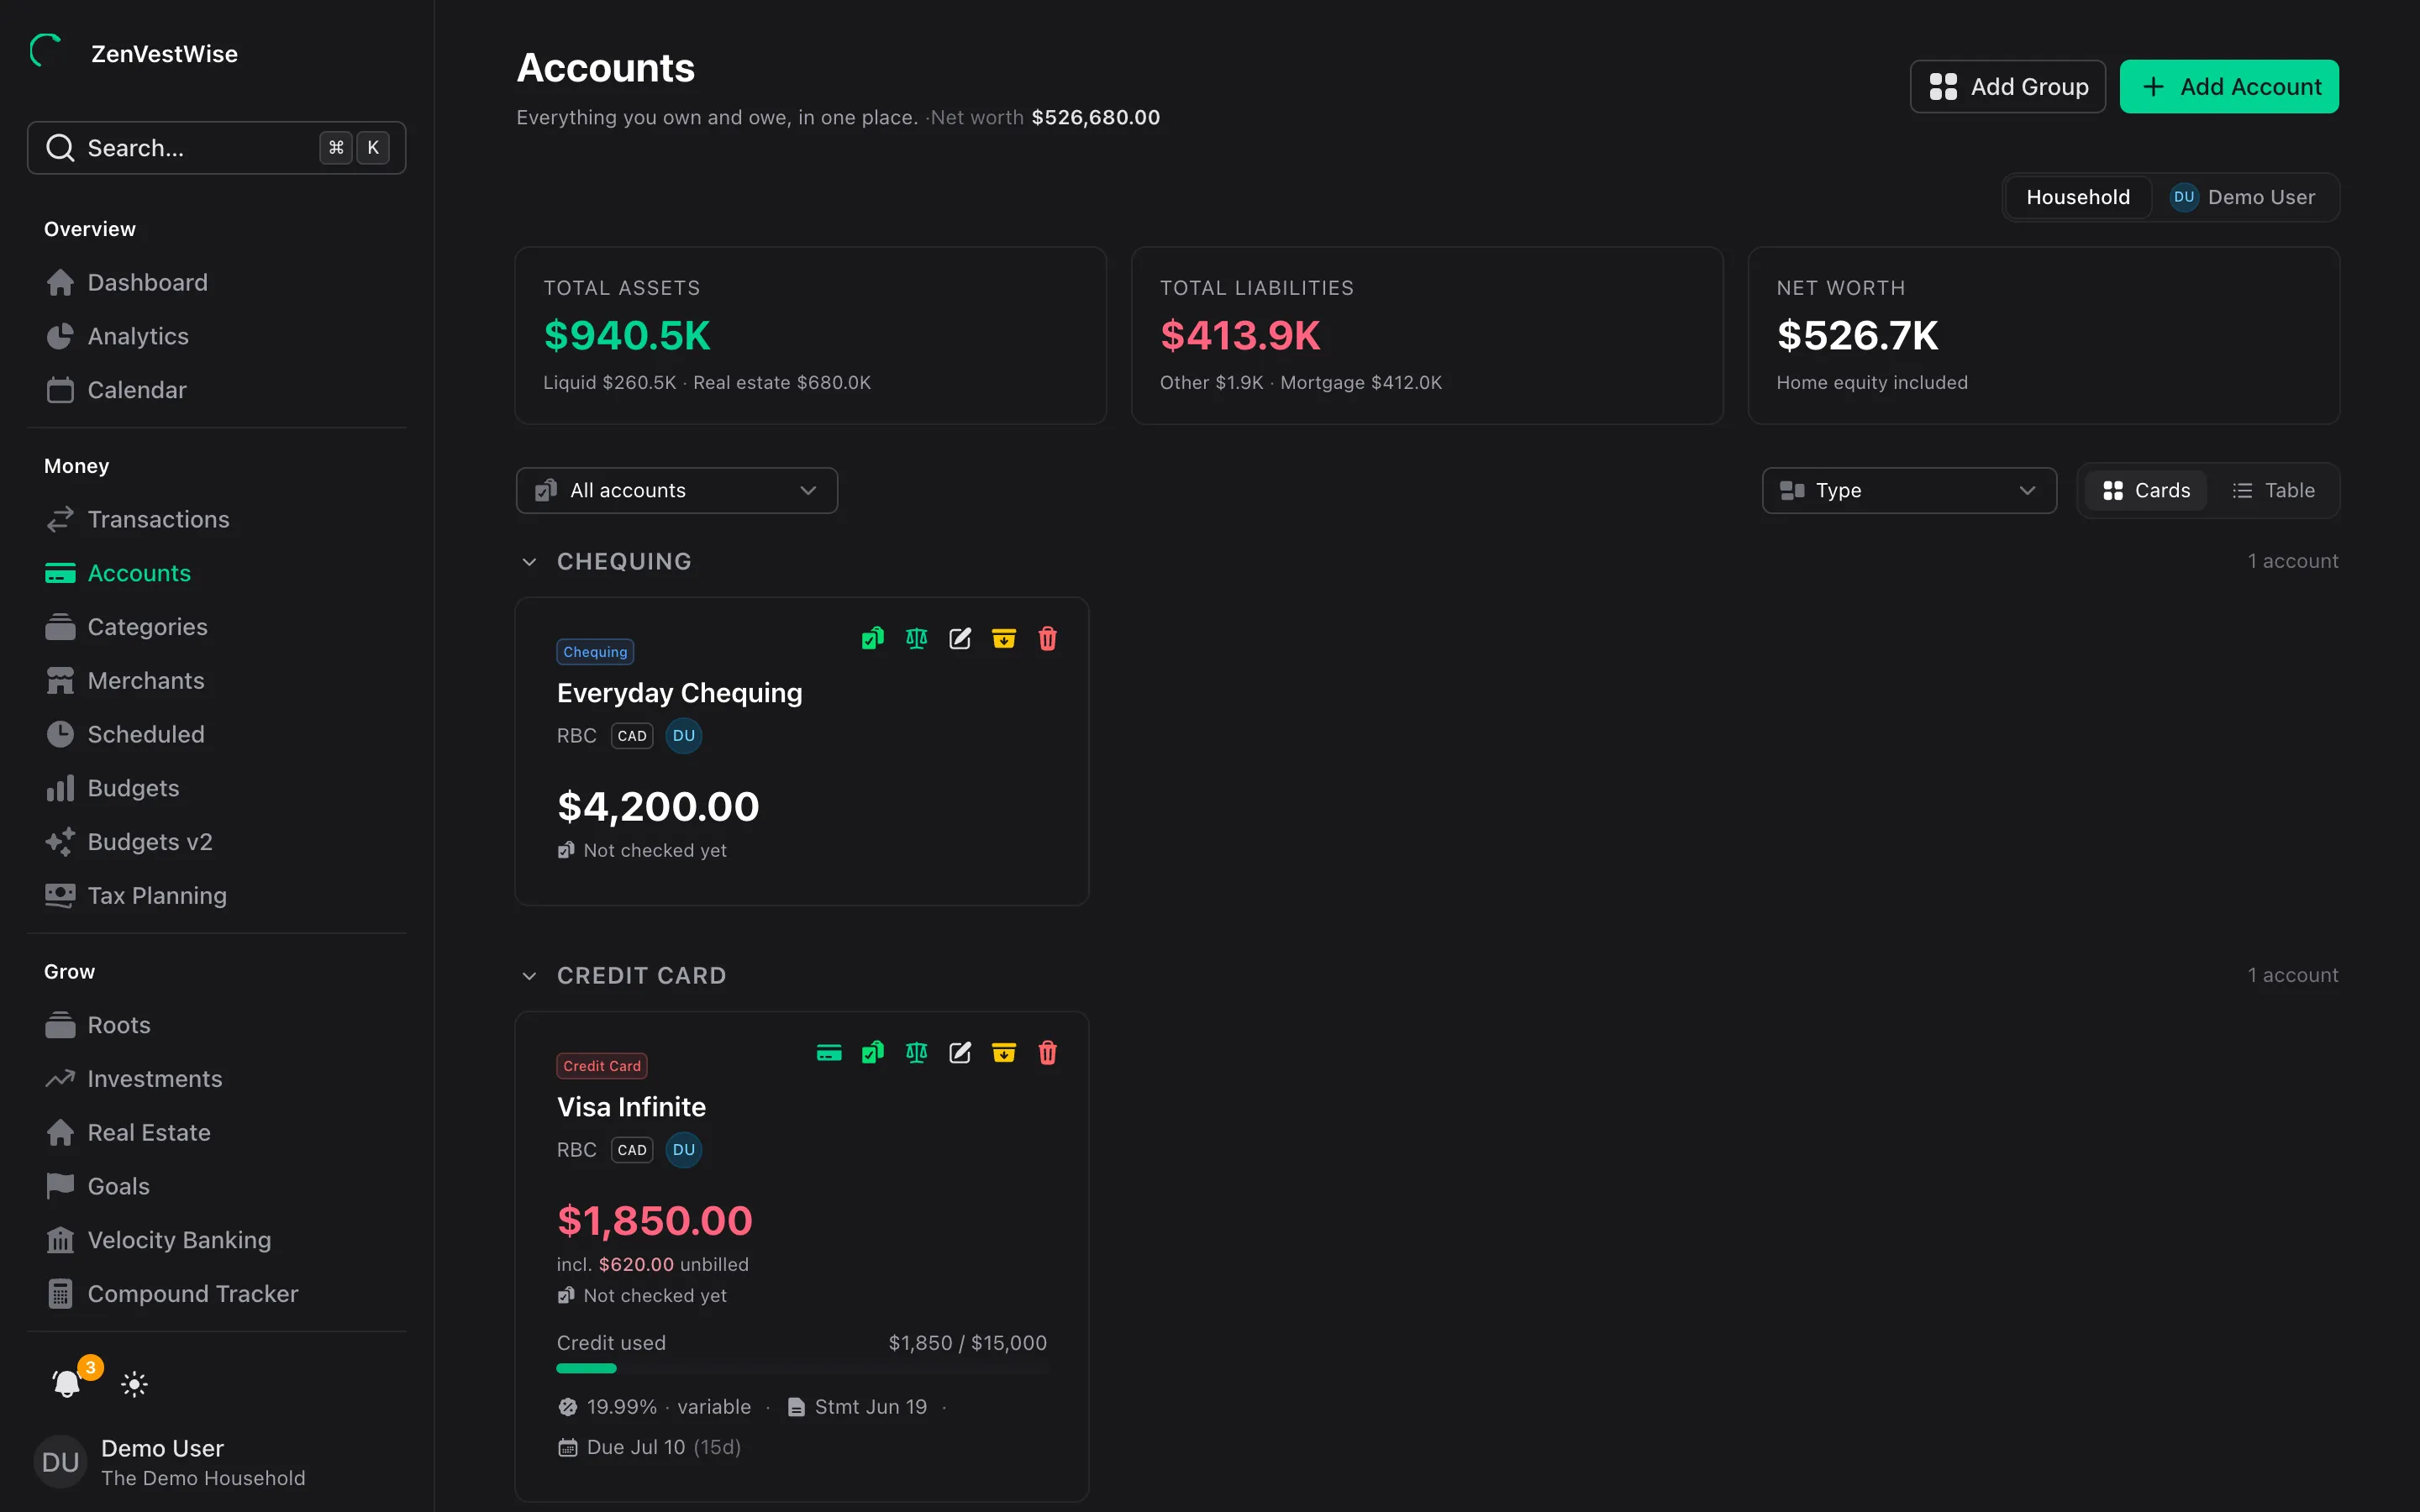Open Budgets in the sidebar
The height and width of the screenshot is (1512, 2420).
click(x=216, y=788)
